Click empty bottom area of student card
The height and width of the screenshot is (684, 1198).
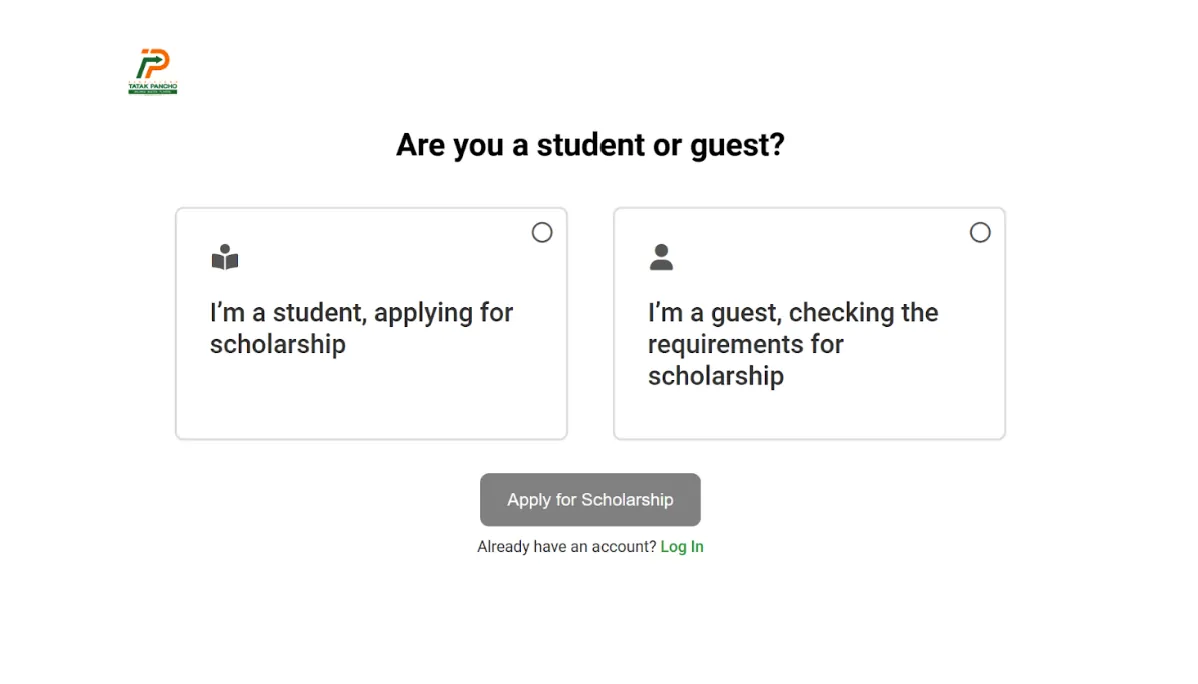[371, 401]
